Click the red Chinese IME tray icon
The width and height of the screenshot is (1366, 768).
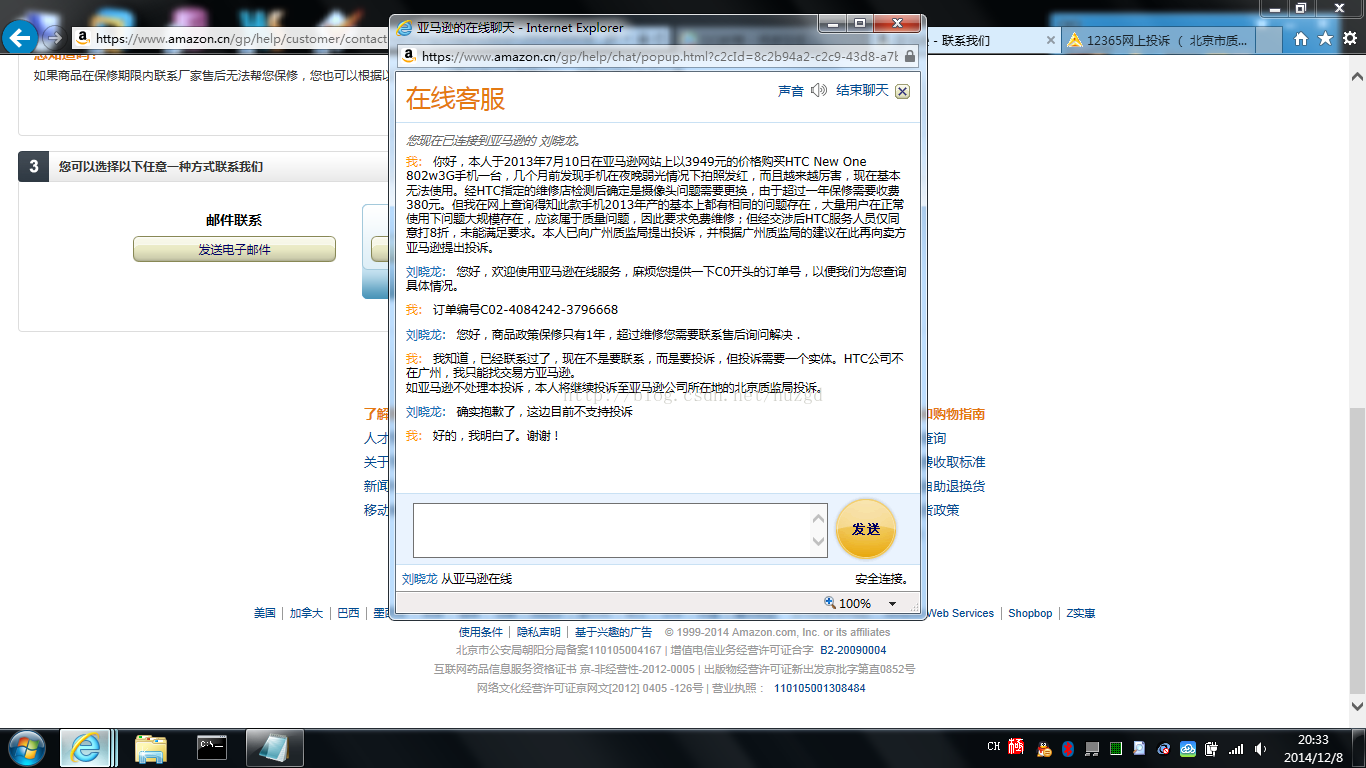click(x=1017, y=746)
